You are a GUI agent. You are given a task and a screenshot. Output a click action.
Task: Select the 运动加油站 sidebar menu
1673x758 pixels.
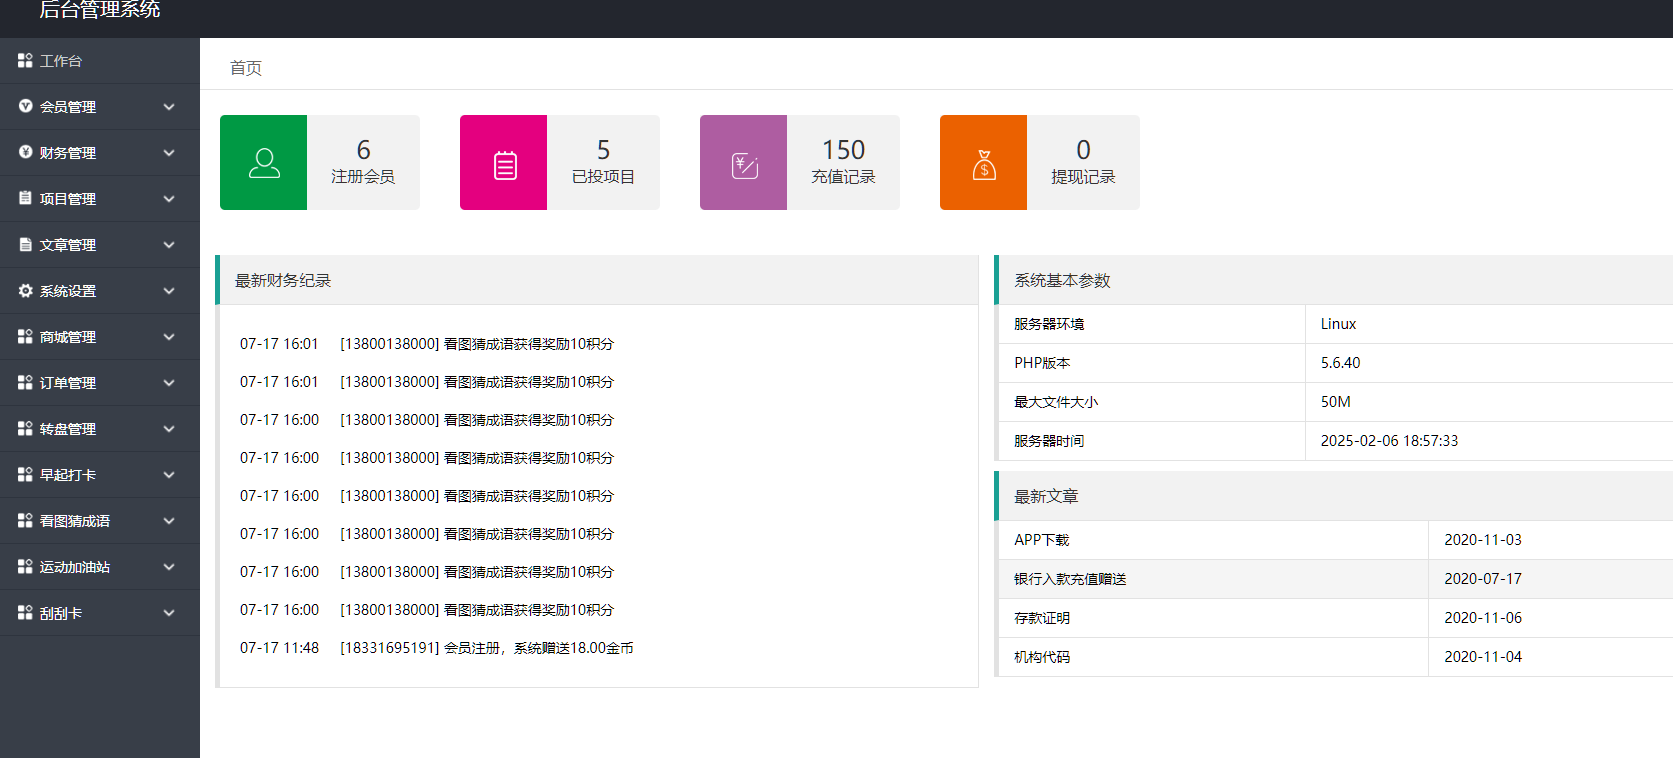75,567
